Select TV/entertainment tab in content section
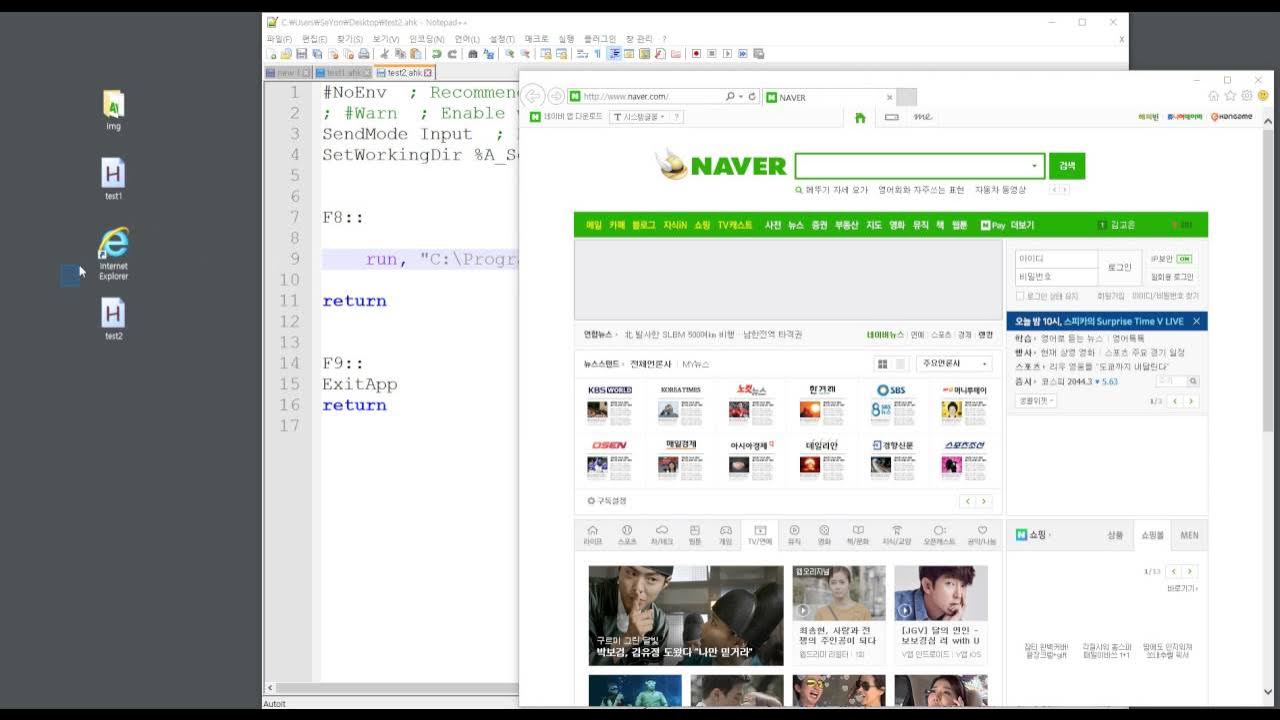The height and width of the screenshot is (720, 1280). [760, 535]
